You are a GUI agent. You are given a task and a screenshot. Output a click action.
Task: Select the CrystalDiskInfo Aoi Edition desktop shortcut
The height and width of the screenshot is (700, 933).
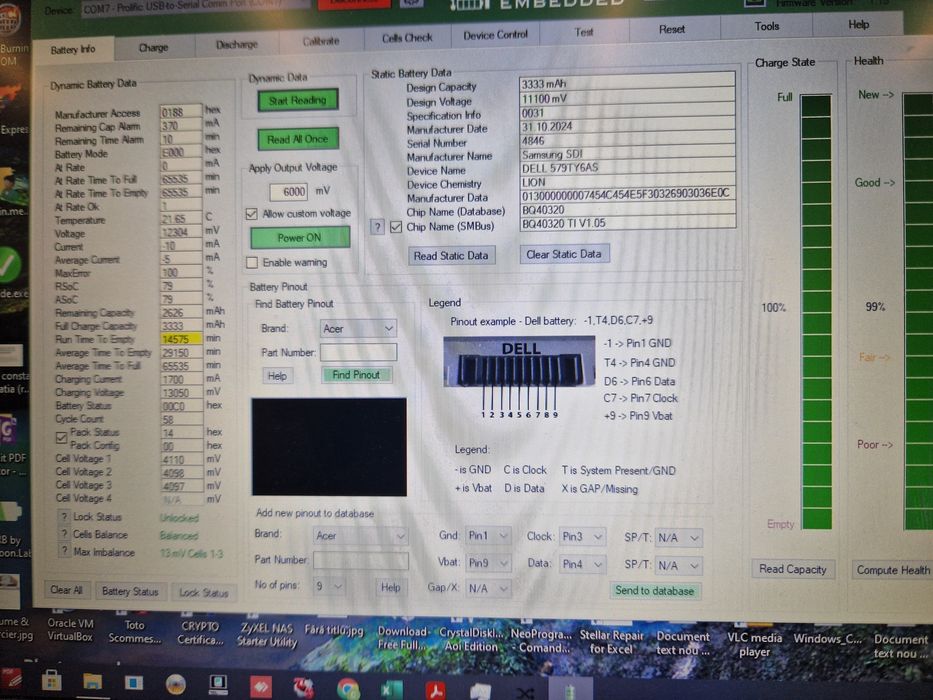471,639
